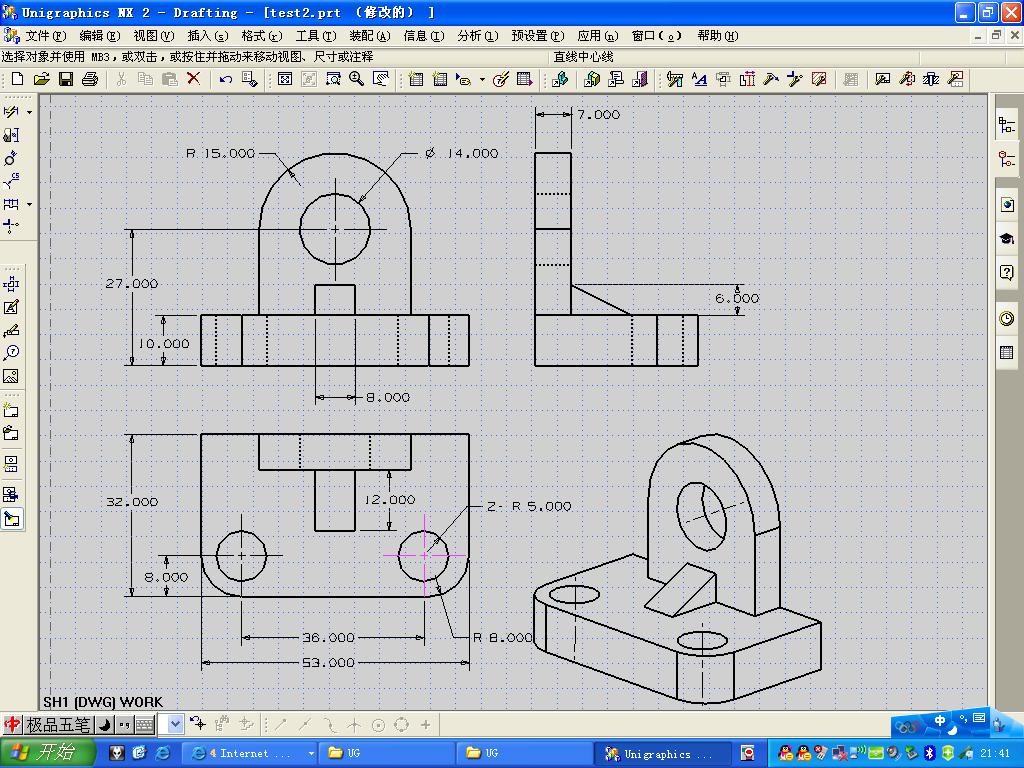Viewport: 1024px width, 768px height.
Task: Switch to the Unigraphics taskbar button
Action: point(662,754)
